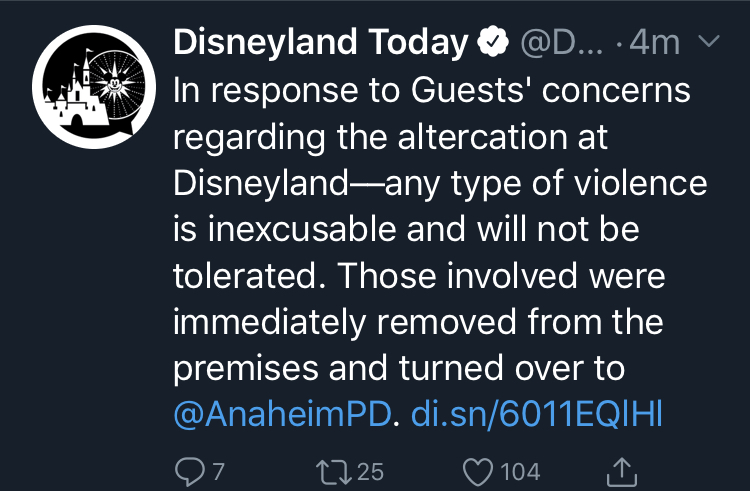
Task: Open Disneyland Today's castle profile picture
Action: pos(94,87)
